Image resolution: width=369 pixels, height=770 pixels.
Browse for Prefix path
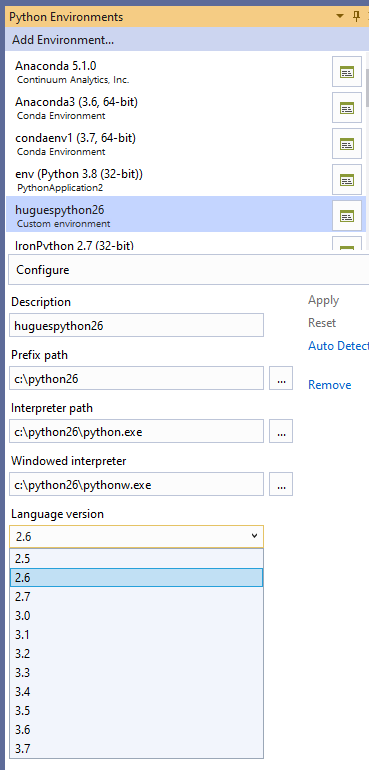(x=281, y=378)
